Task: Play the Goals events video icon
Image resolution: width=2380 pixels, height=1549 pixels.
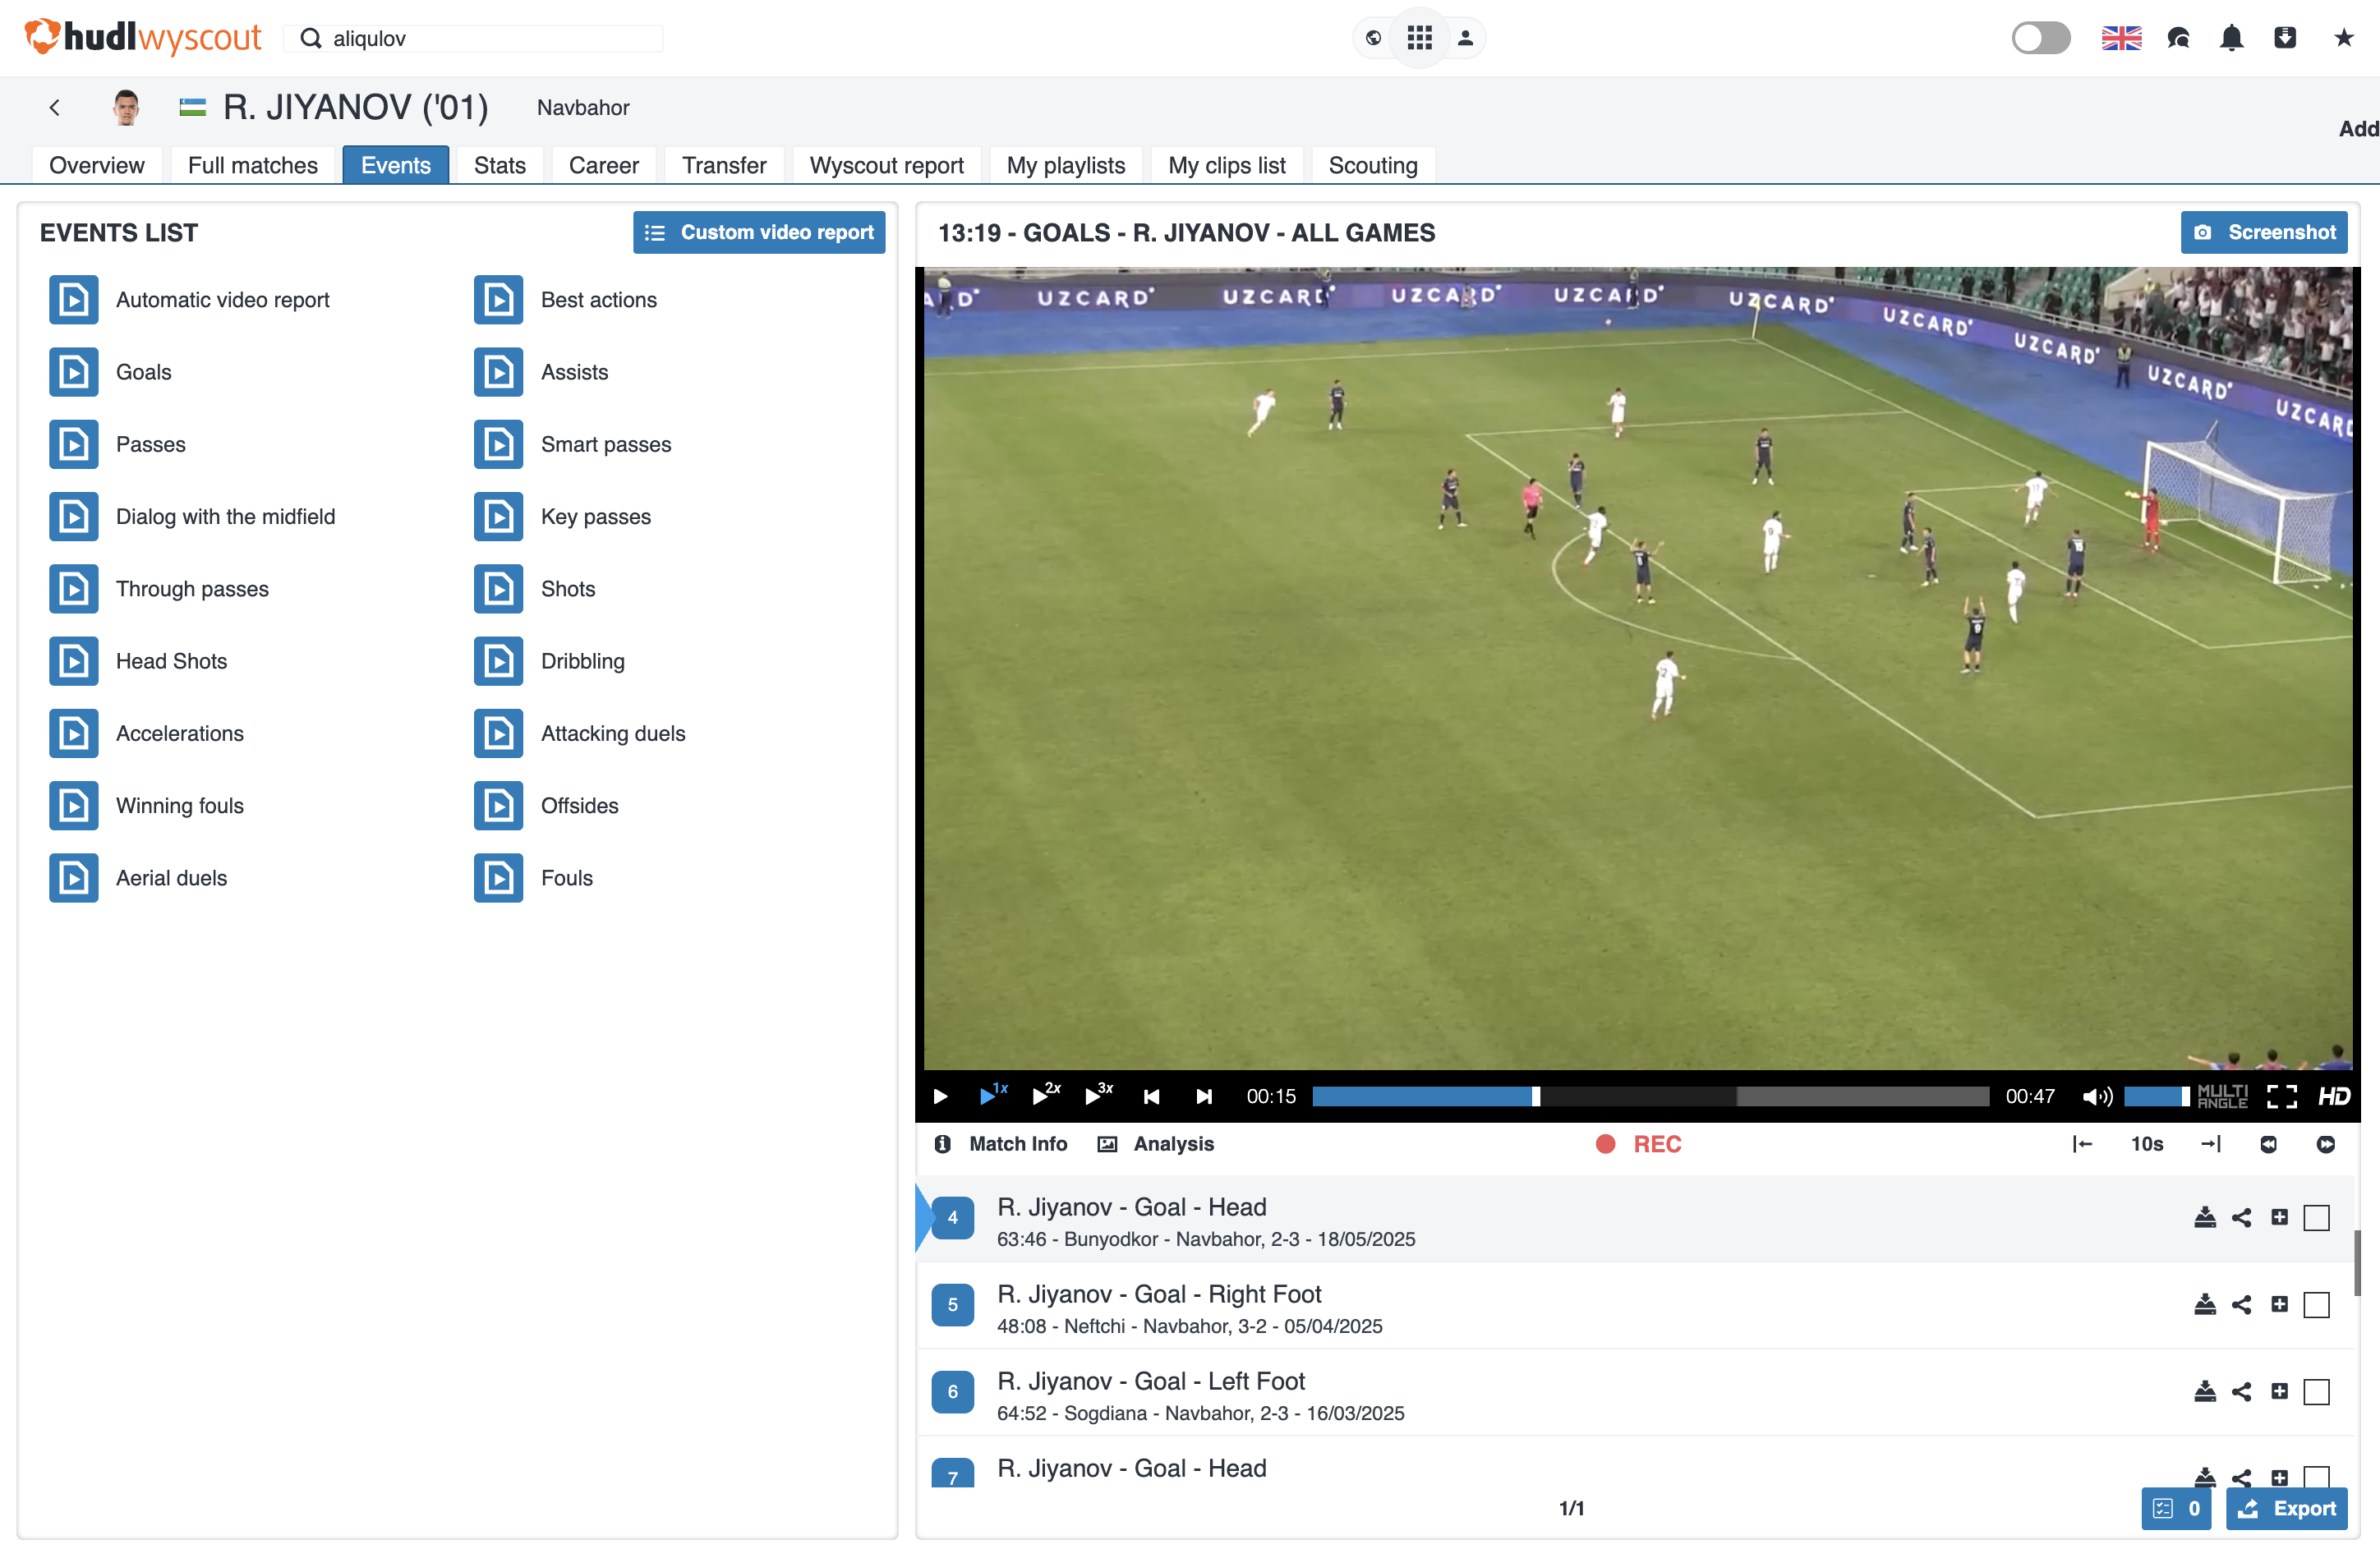Action: pyautogui.click(x=73, y=372)
